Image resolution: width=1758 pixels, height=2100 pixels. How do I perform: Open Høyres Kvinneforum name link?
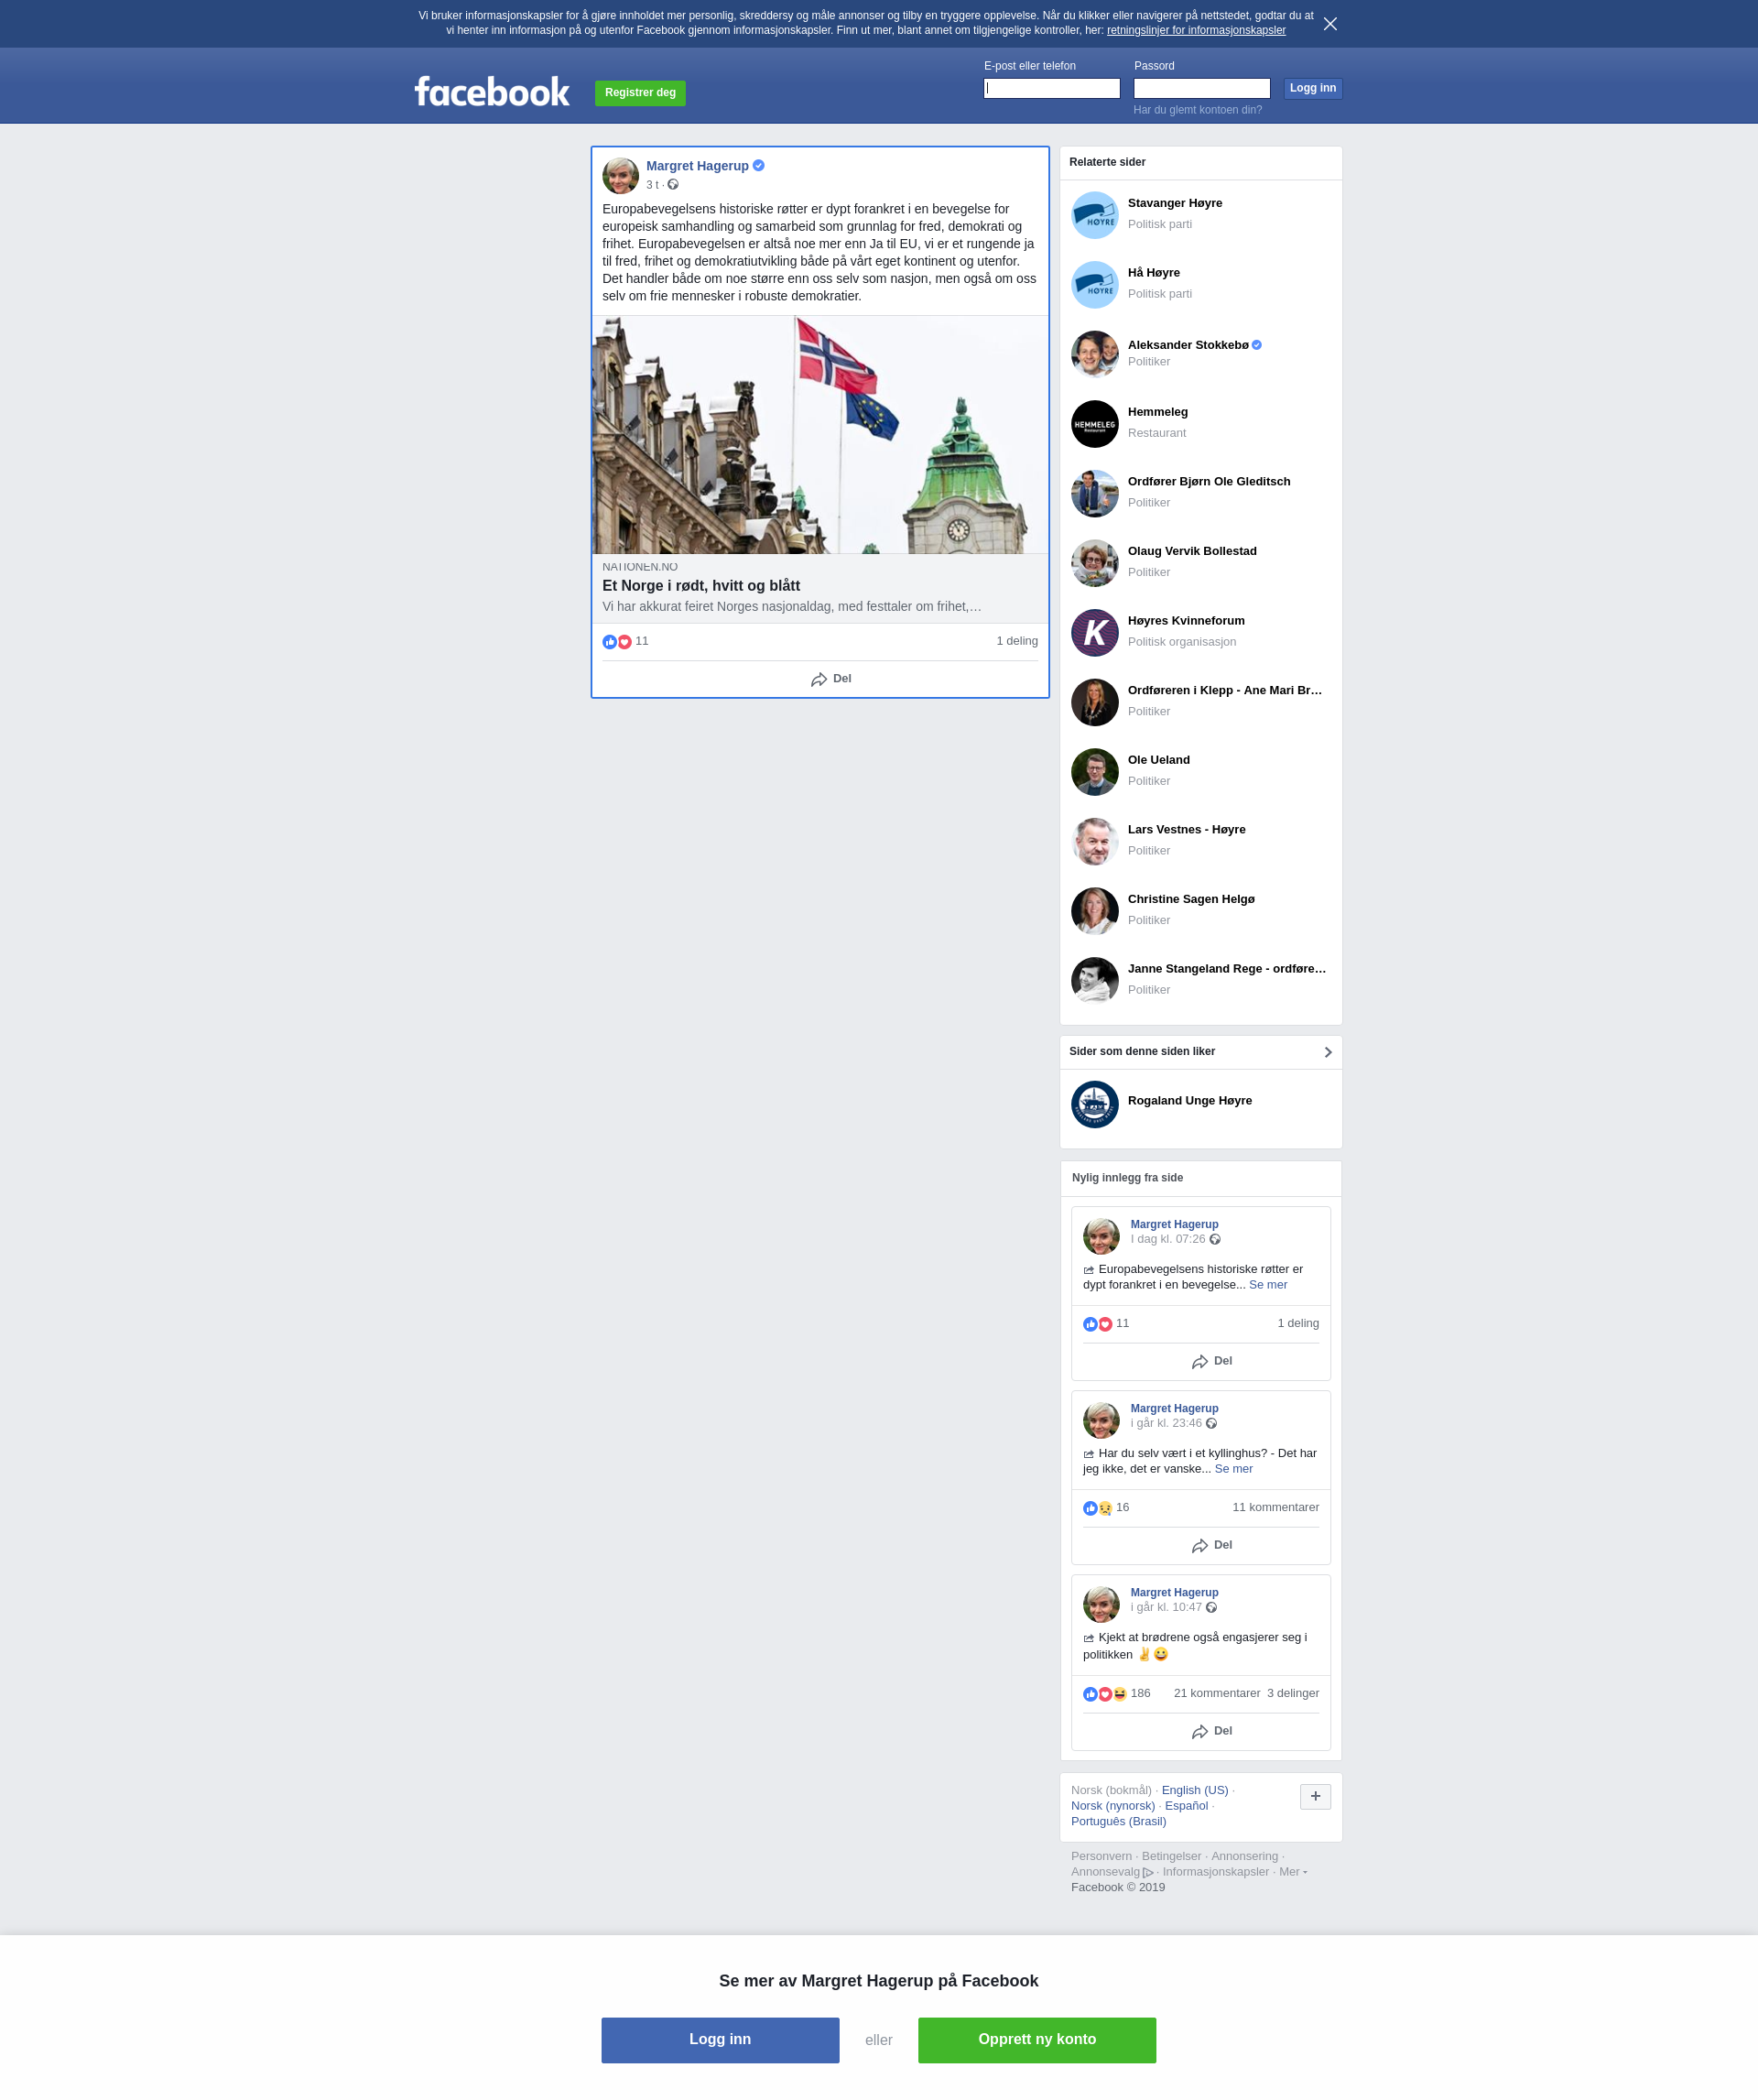click(x=1186, y=621)
